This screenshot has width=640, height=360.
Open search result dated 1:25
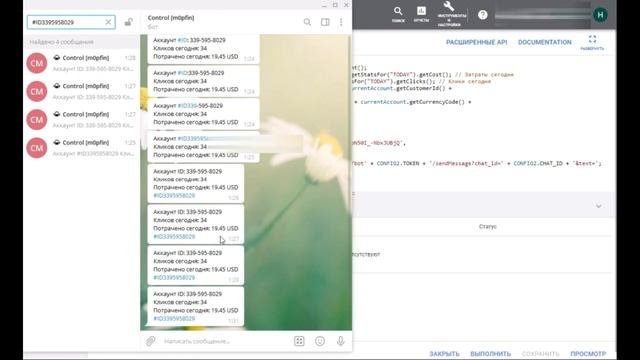[x=81, y=147]
